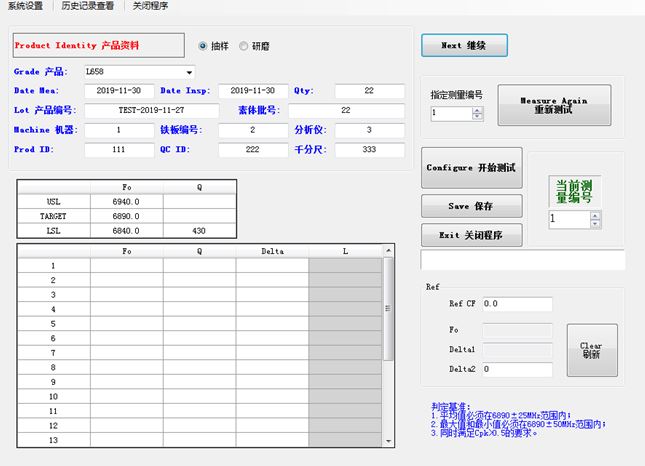Click the data table scroll-down arrow
This screenshot has width=645, height=466.
click(x=388, y=441)
